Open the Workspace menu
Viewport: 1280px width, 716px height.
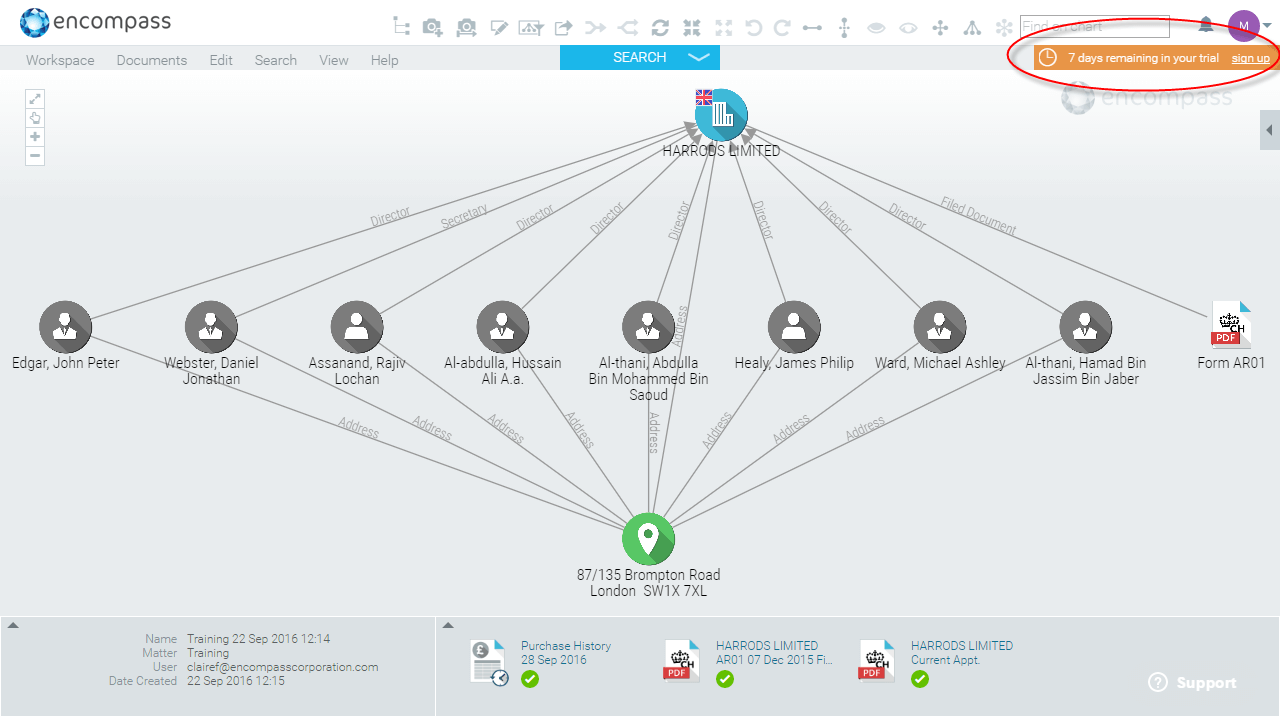coord(60,60)
